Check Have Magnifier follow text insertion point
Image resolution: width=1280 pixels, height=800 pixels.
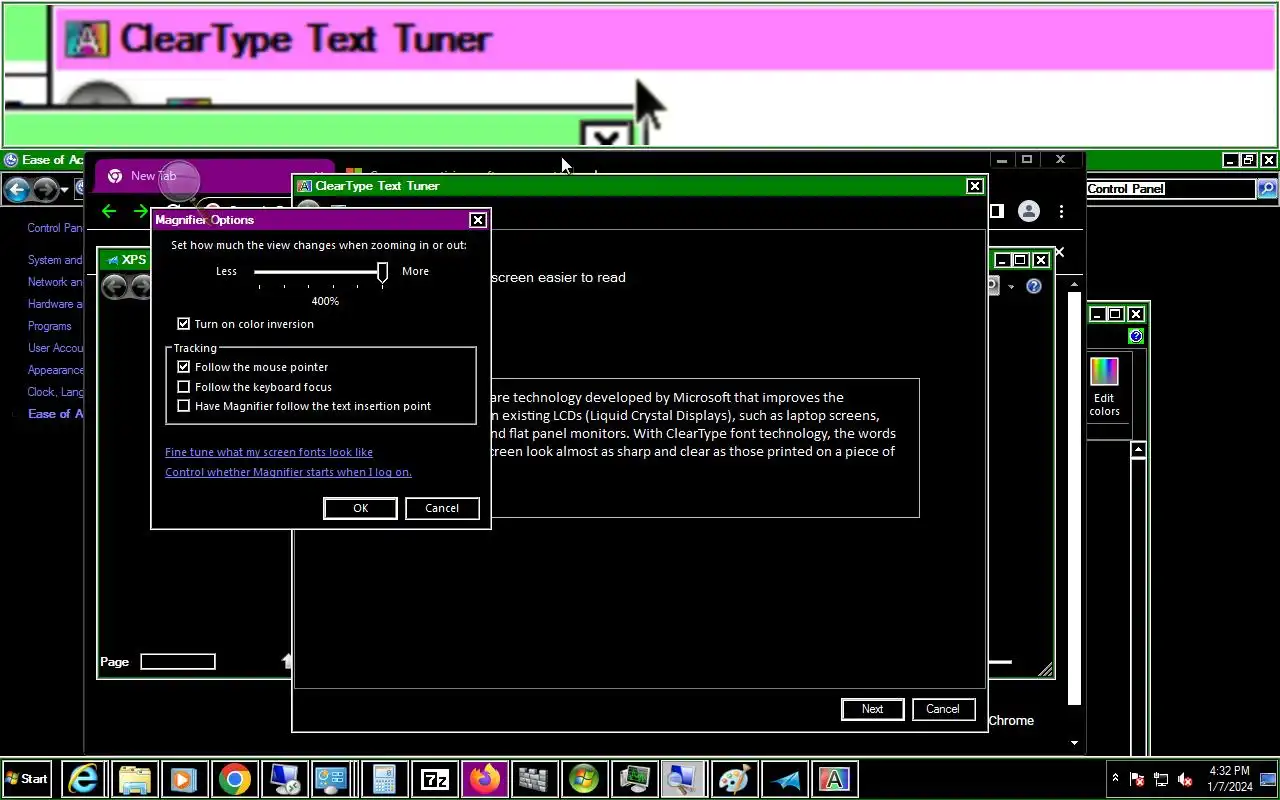point(183,406)
